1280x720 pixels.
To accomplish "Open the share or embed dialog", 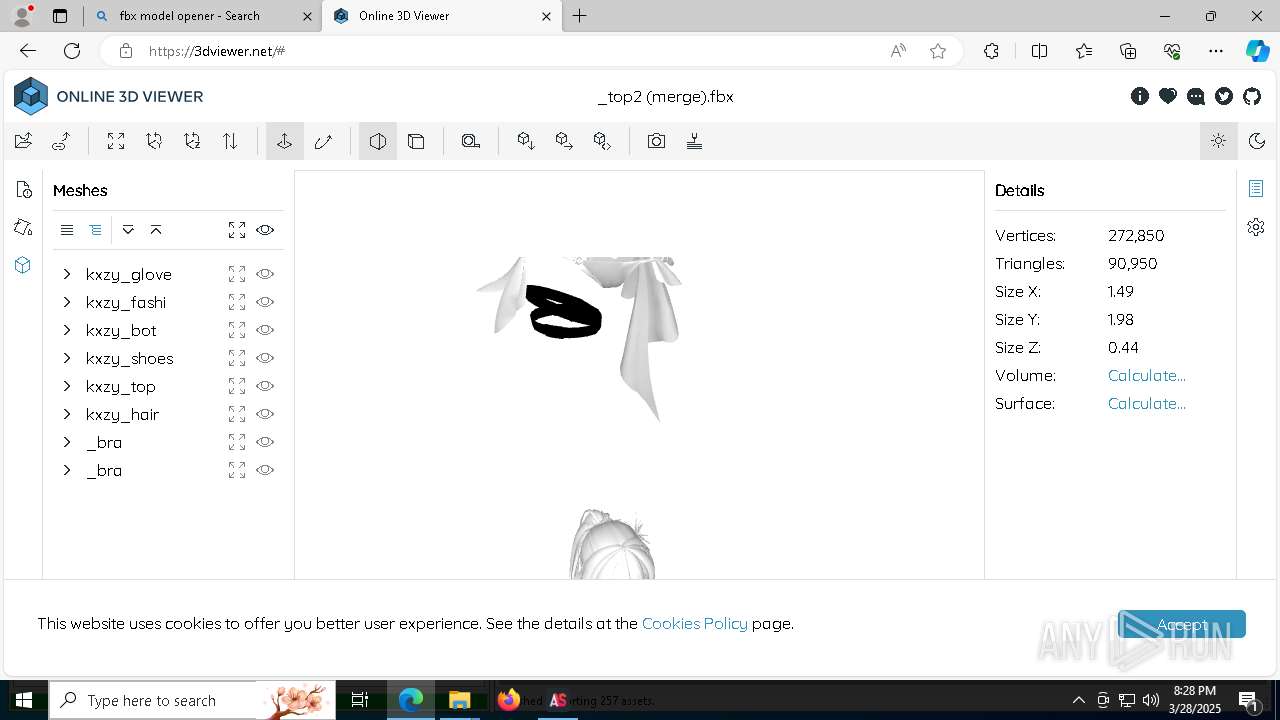I will pos(602,141).
